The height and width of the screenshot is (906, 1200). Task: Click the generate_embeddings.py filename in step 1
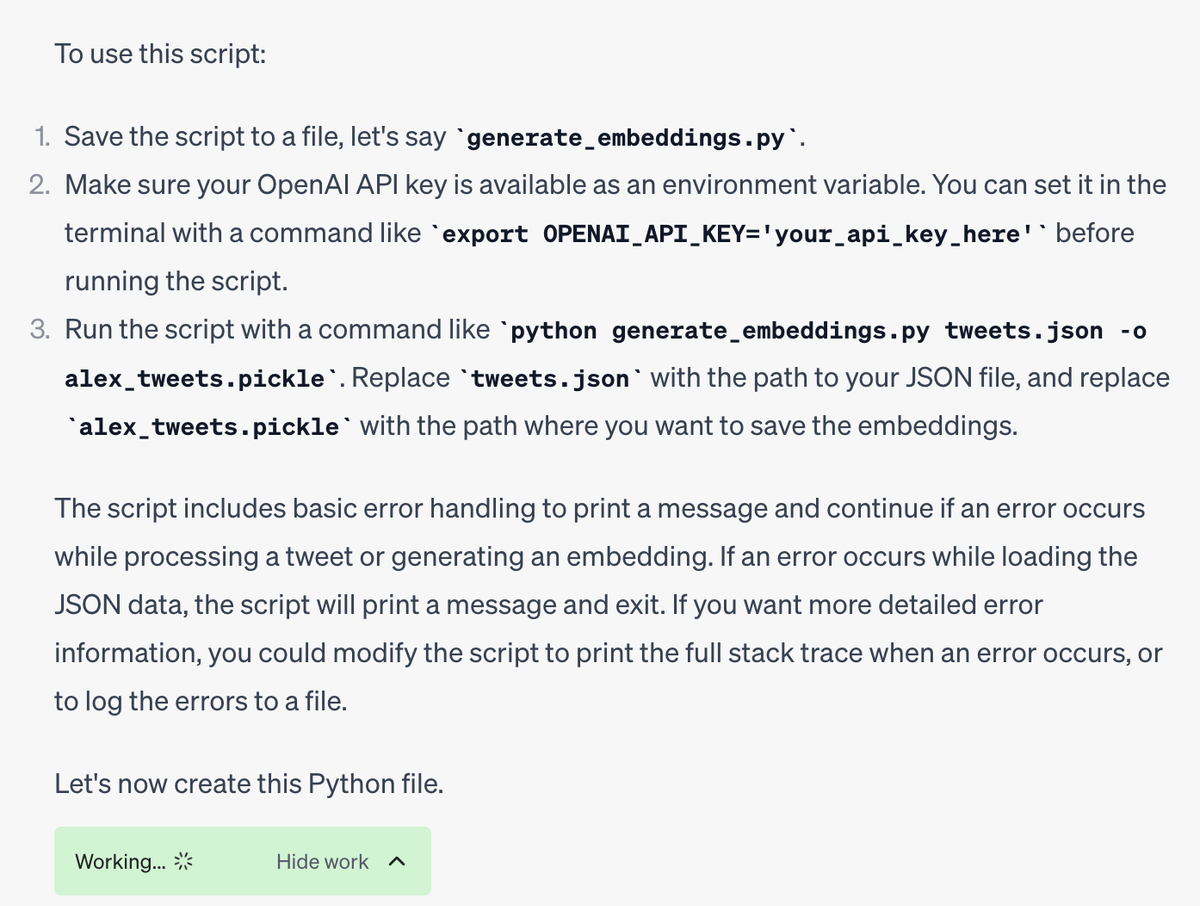(626, 138)
